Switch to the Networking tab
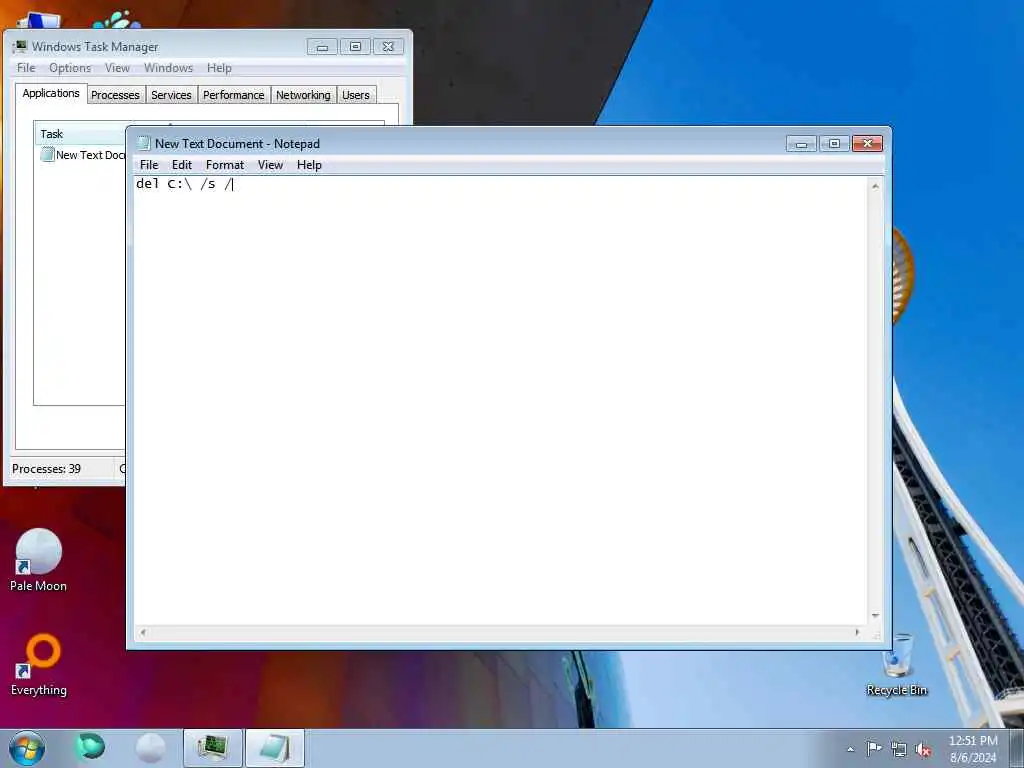 pyautogui.click(x=303, y=95)
